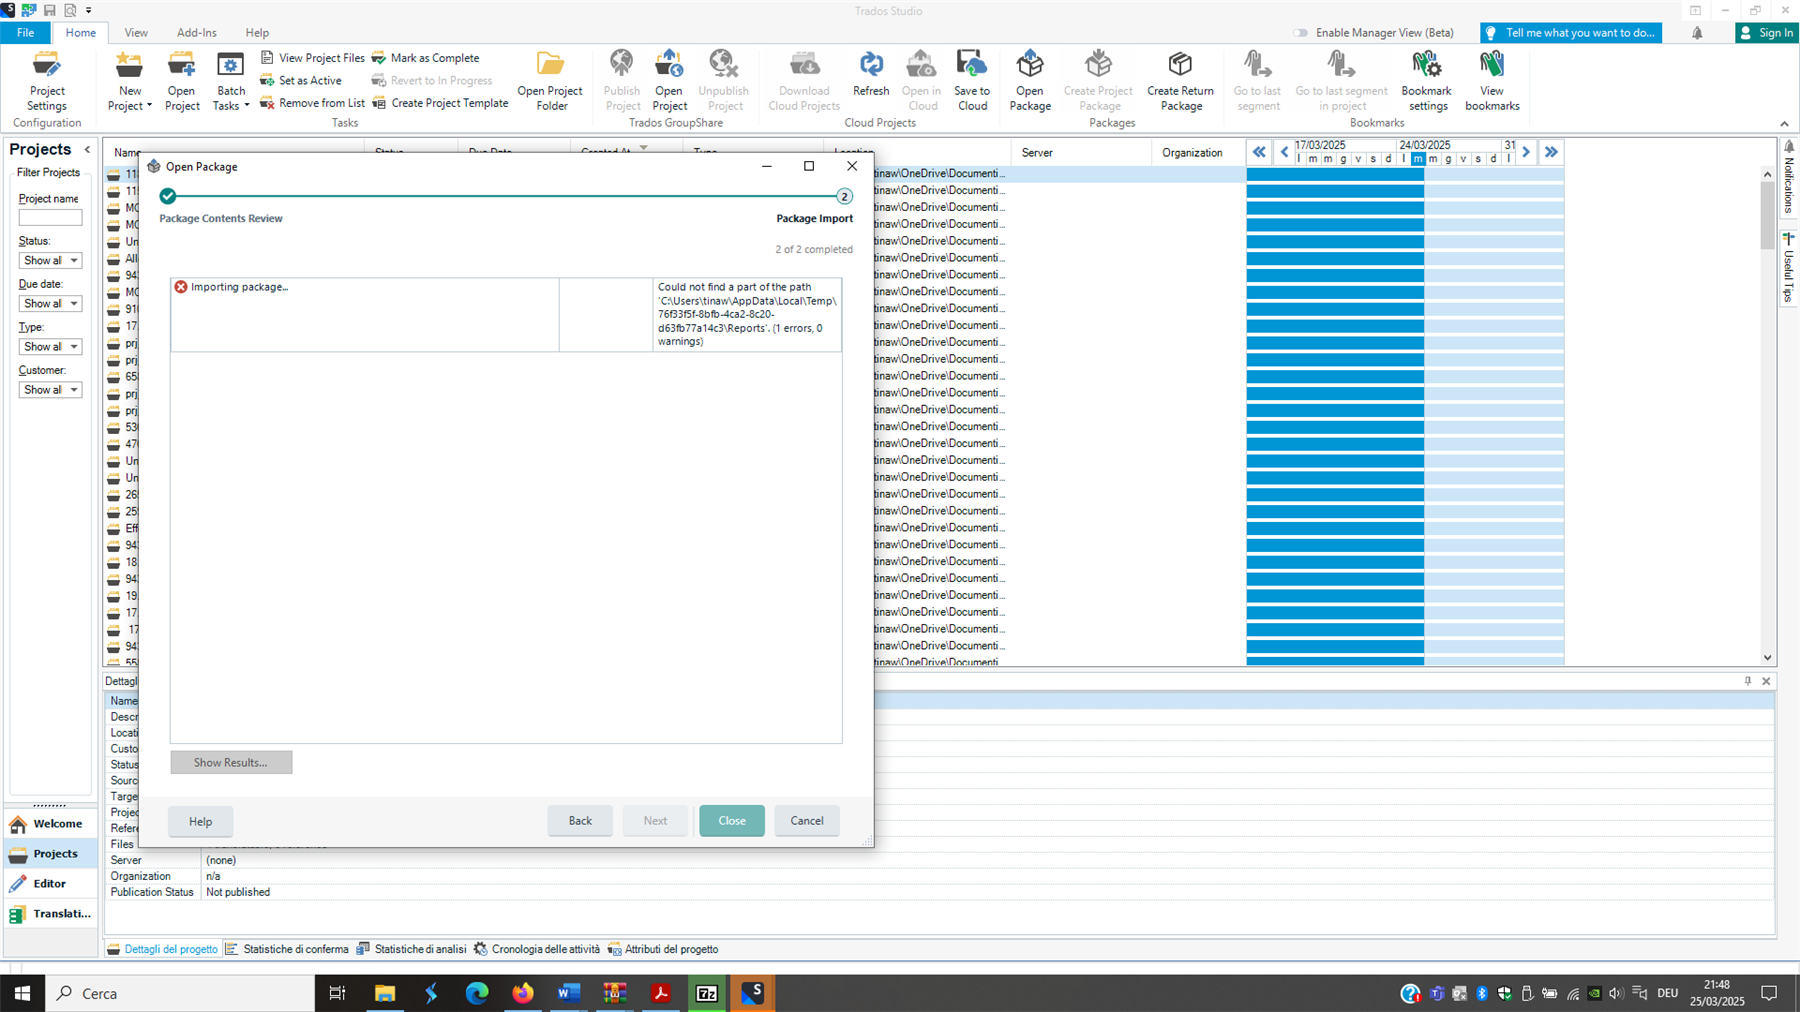The height and width of the screenshot is (1012, 1800).
Task: Switch to the Add-Ins ribbon tab
Action: pos(197,33)
